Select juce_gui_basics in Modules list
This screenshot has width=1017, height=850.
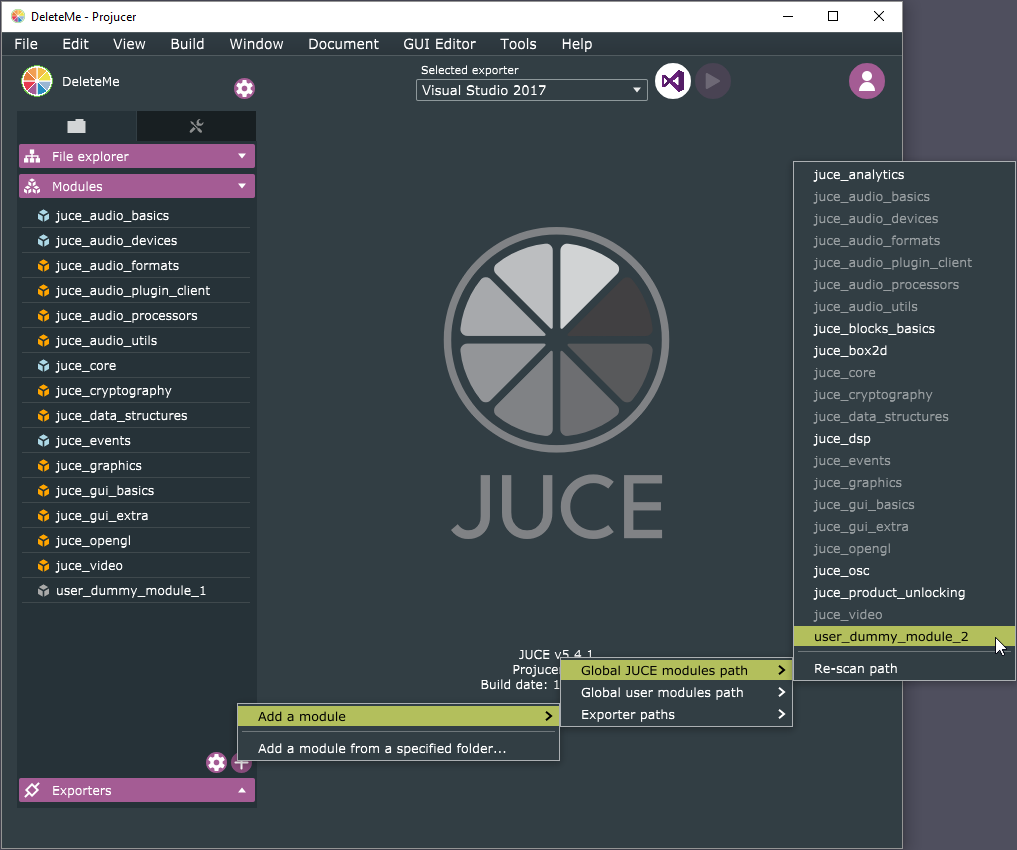(x=136, y=491)
